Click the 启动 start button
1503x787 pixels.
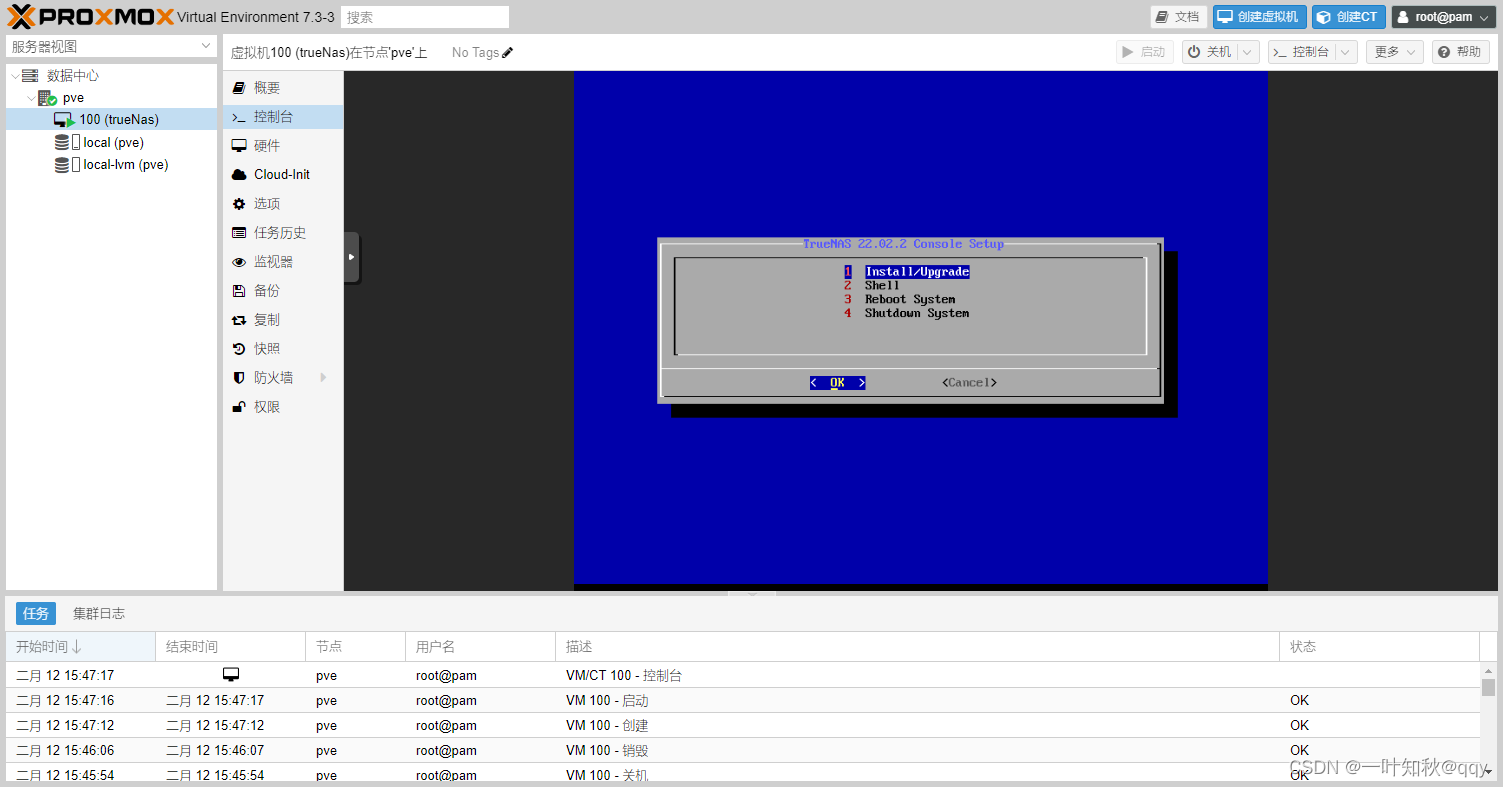pos(1144,52)
